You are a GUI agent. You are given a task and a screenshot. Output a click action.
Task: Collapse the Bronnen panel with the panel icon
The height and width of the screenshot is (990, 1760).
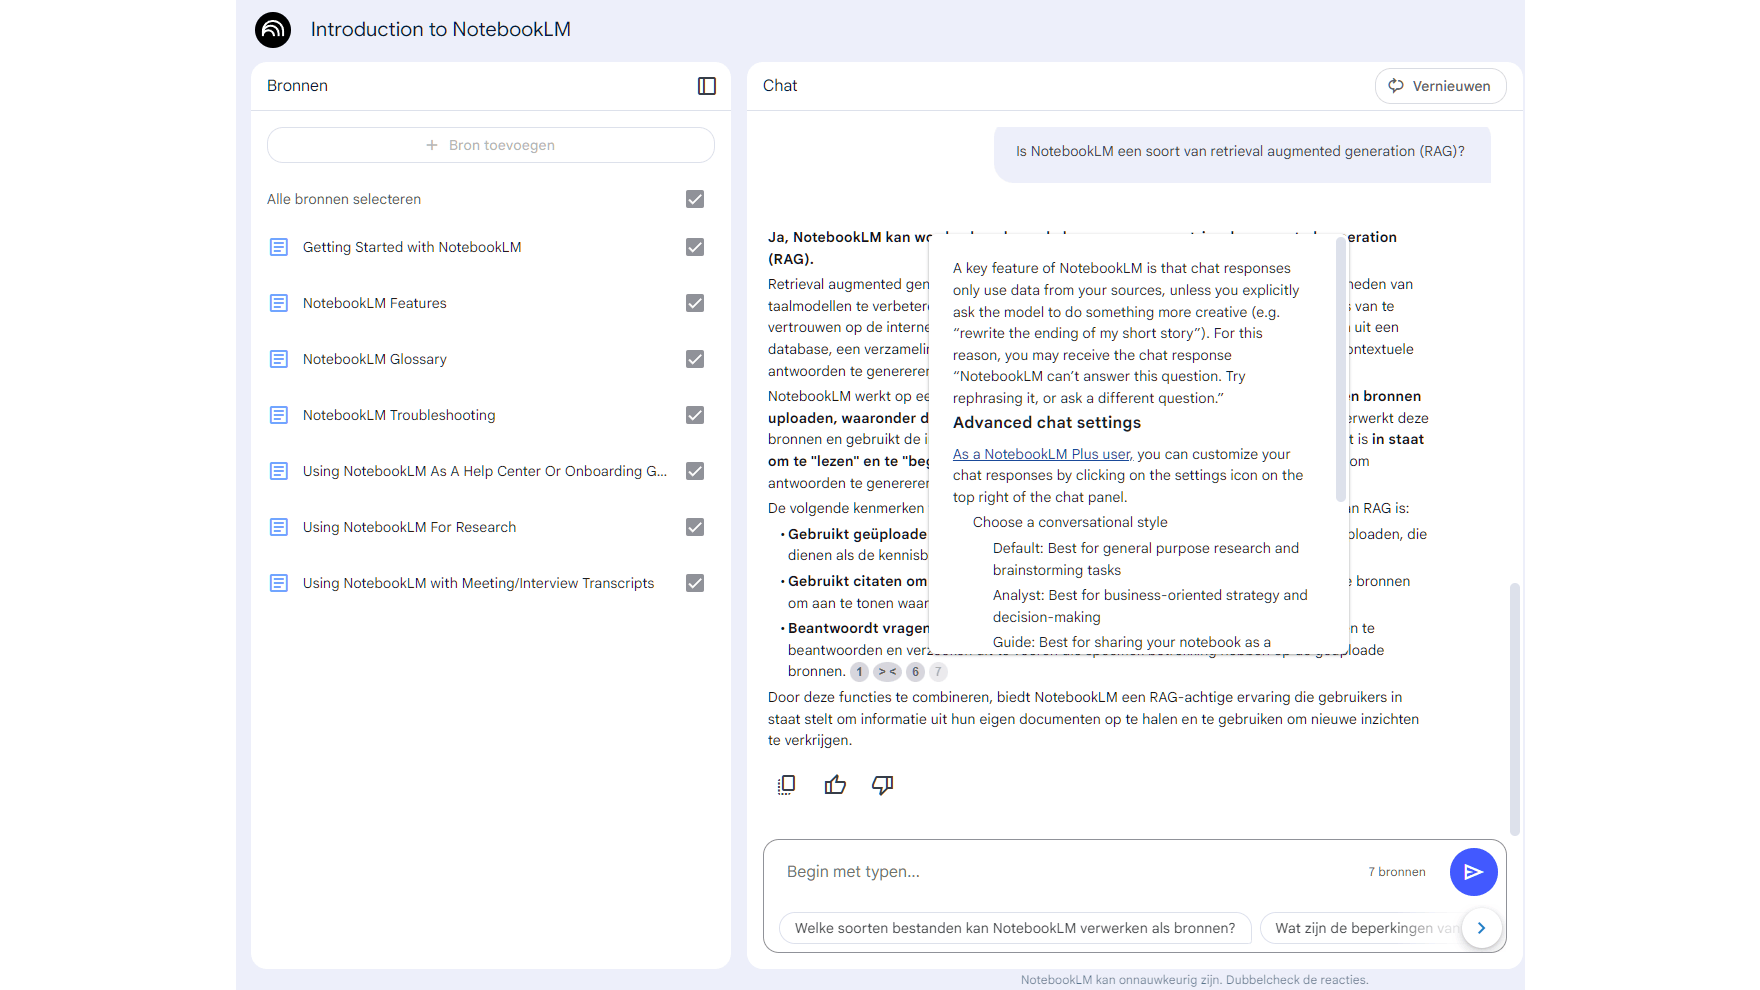[x=707, y=86]
